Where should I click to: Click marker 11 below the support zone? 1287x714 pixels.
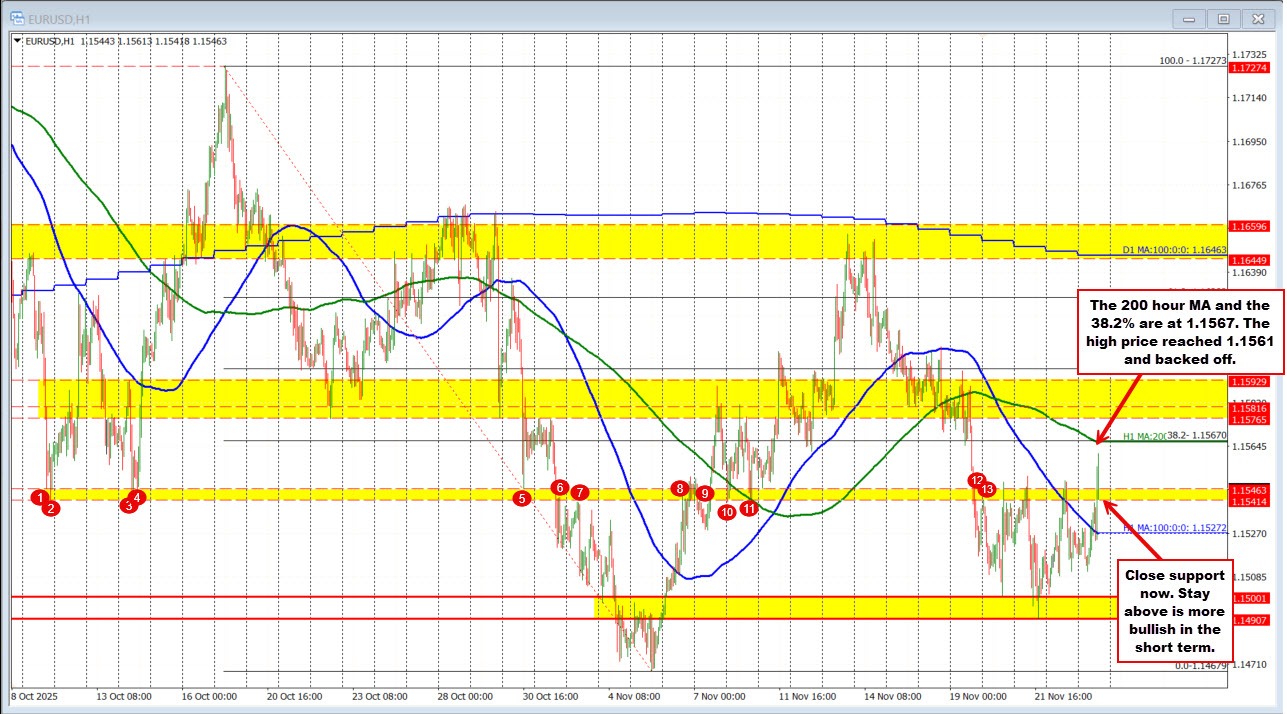[750, 507]
